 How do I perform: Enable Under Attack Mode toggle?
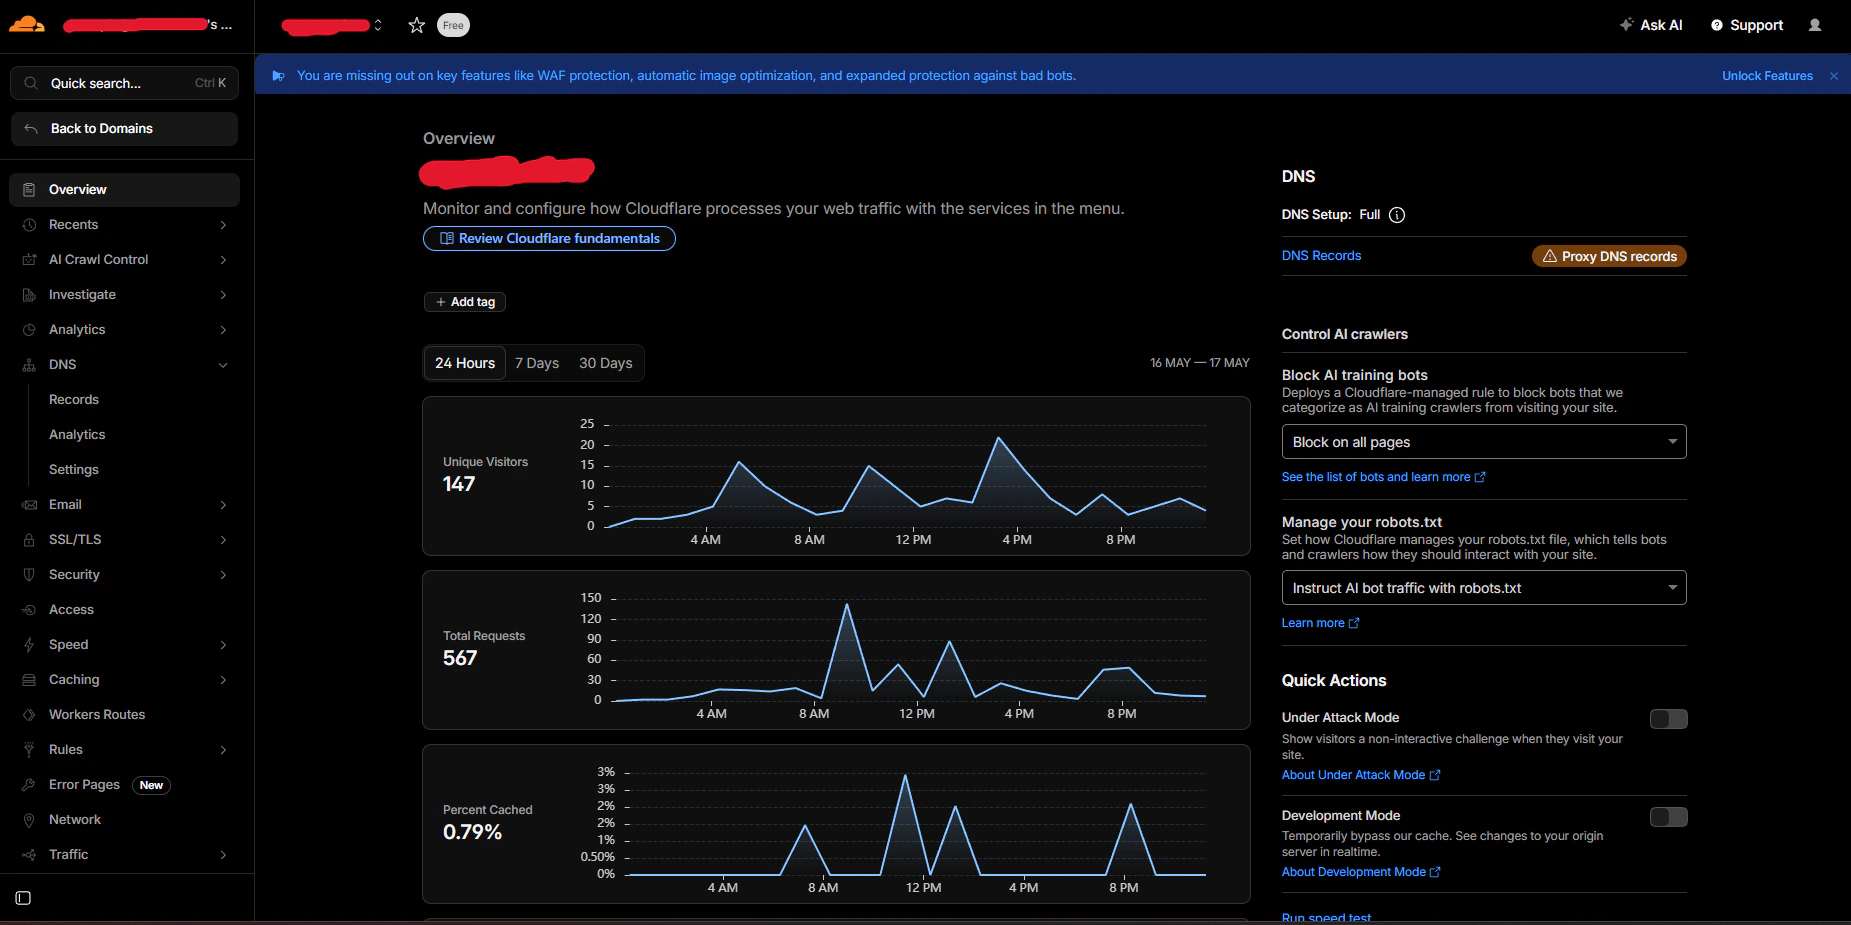[x=1668, y=719]
